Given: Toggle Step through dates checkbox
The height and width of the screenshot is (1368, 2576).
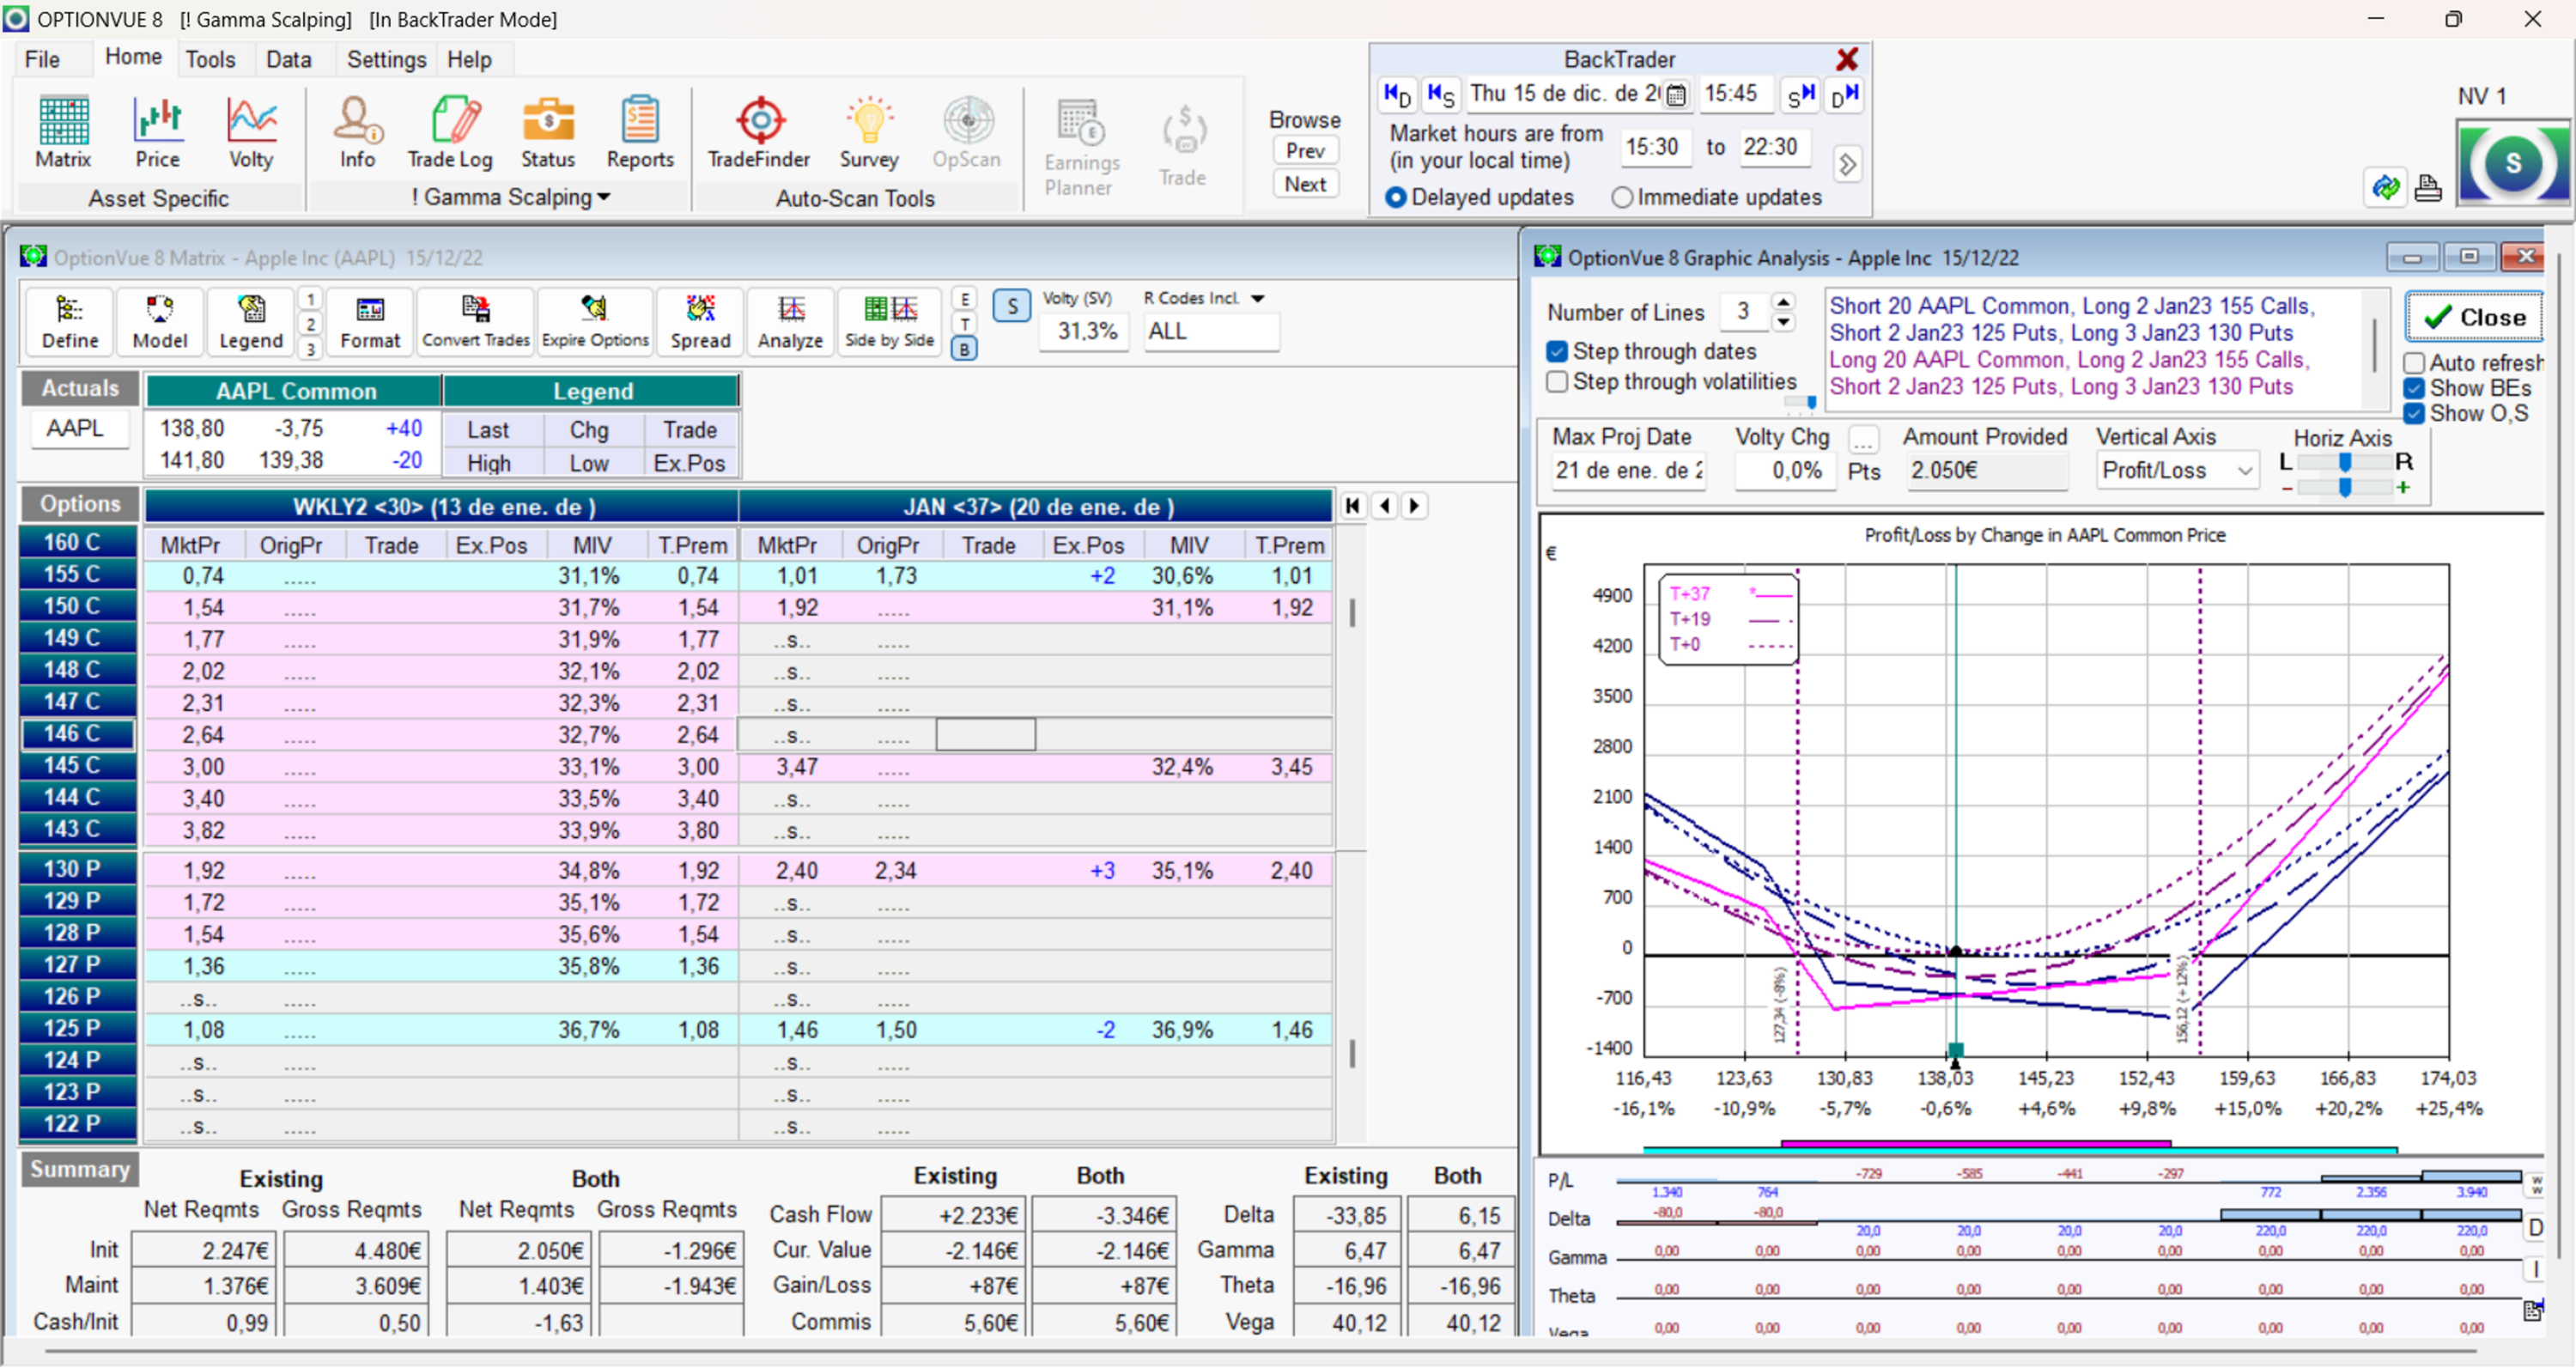Looking at the screenshot, I should coord(1556,352).
